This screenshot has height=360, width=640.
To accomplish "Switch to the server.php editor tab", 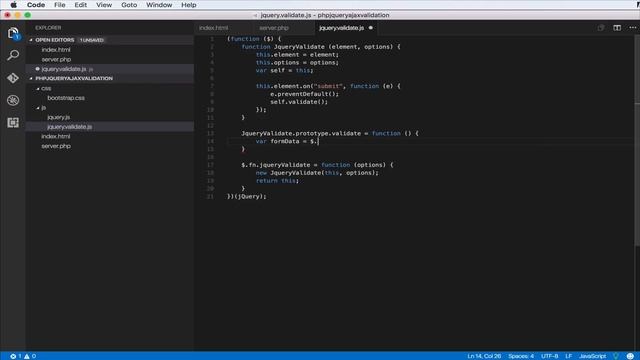I will pos(274,28).
